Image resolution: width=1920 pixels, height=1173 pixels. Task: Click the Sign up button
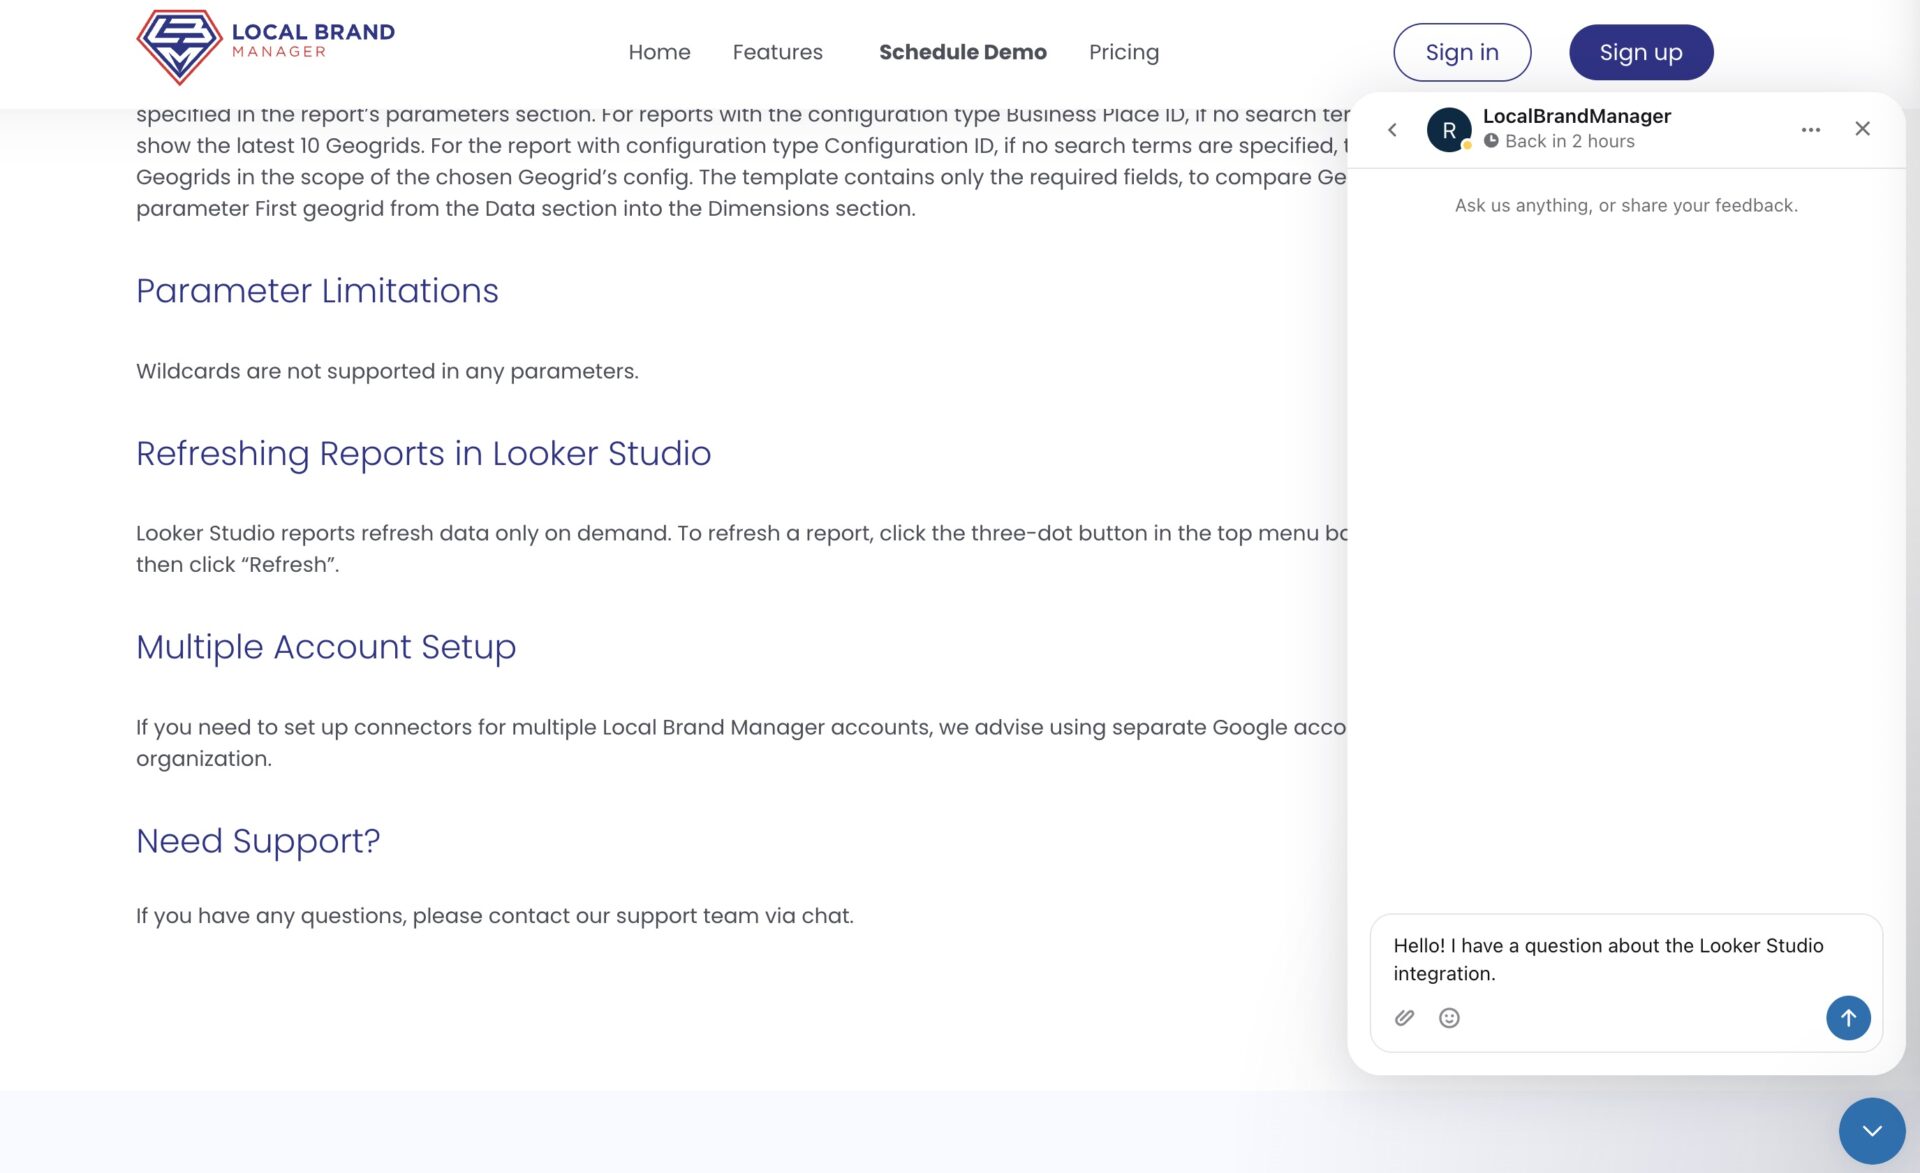1640,52
